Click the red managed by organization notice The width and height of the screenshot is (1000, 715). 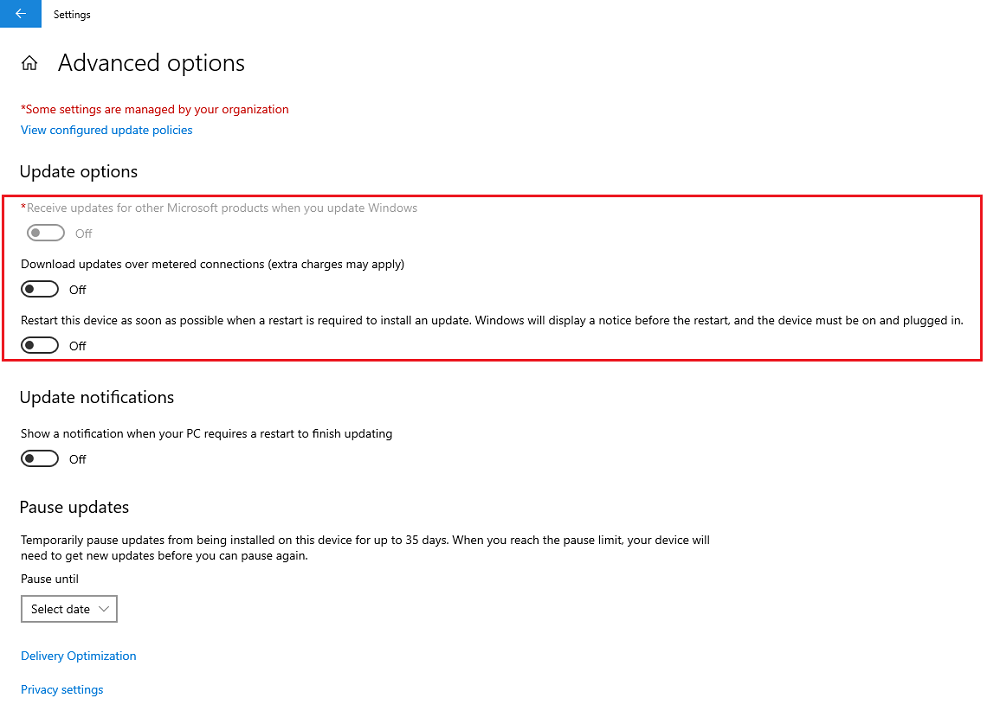pyautogui.click(x=155, y=109)
